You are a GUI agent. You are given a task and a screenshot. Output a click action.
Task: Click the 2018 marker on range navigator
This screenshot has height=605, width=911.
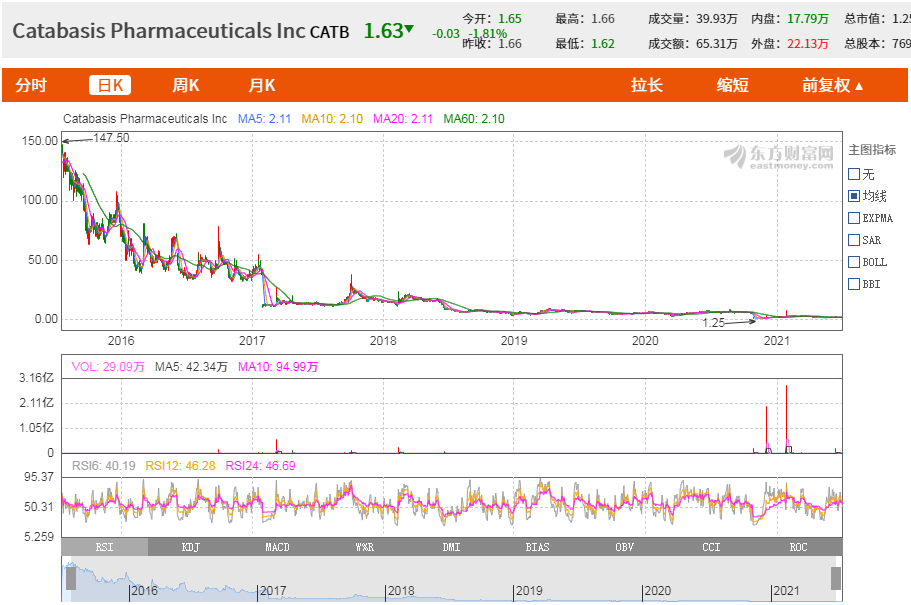coord(401,590)
